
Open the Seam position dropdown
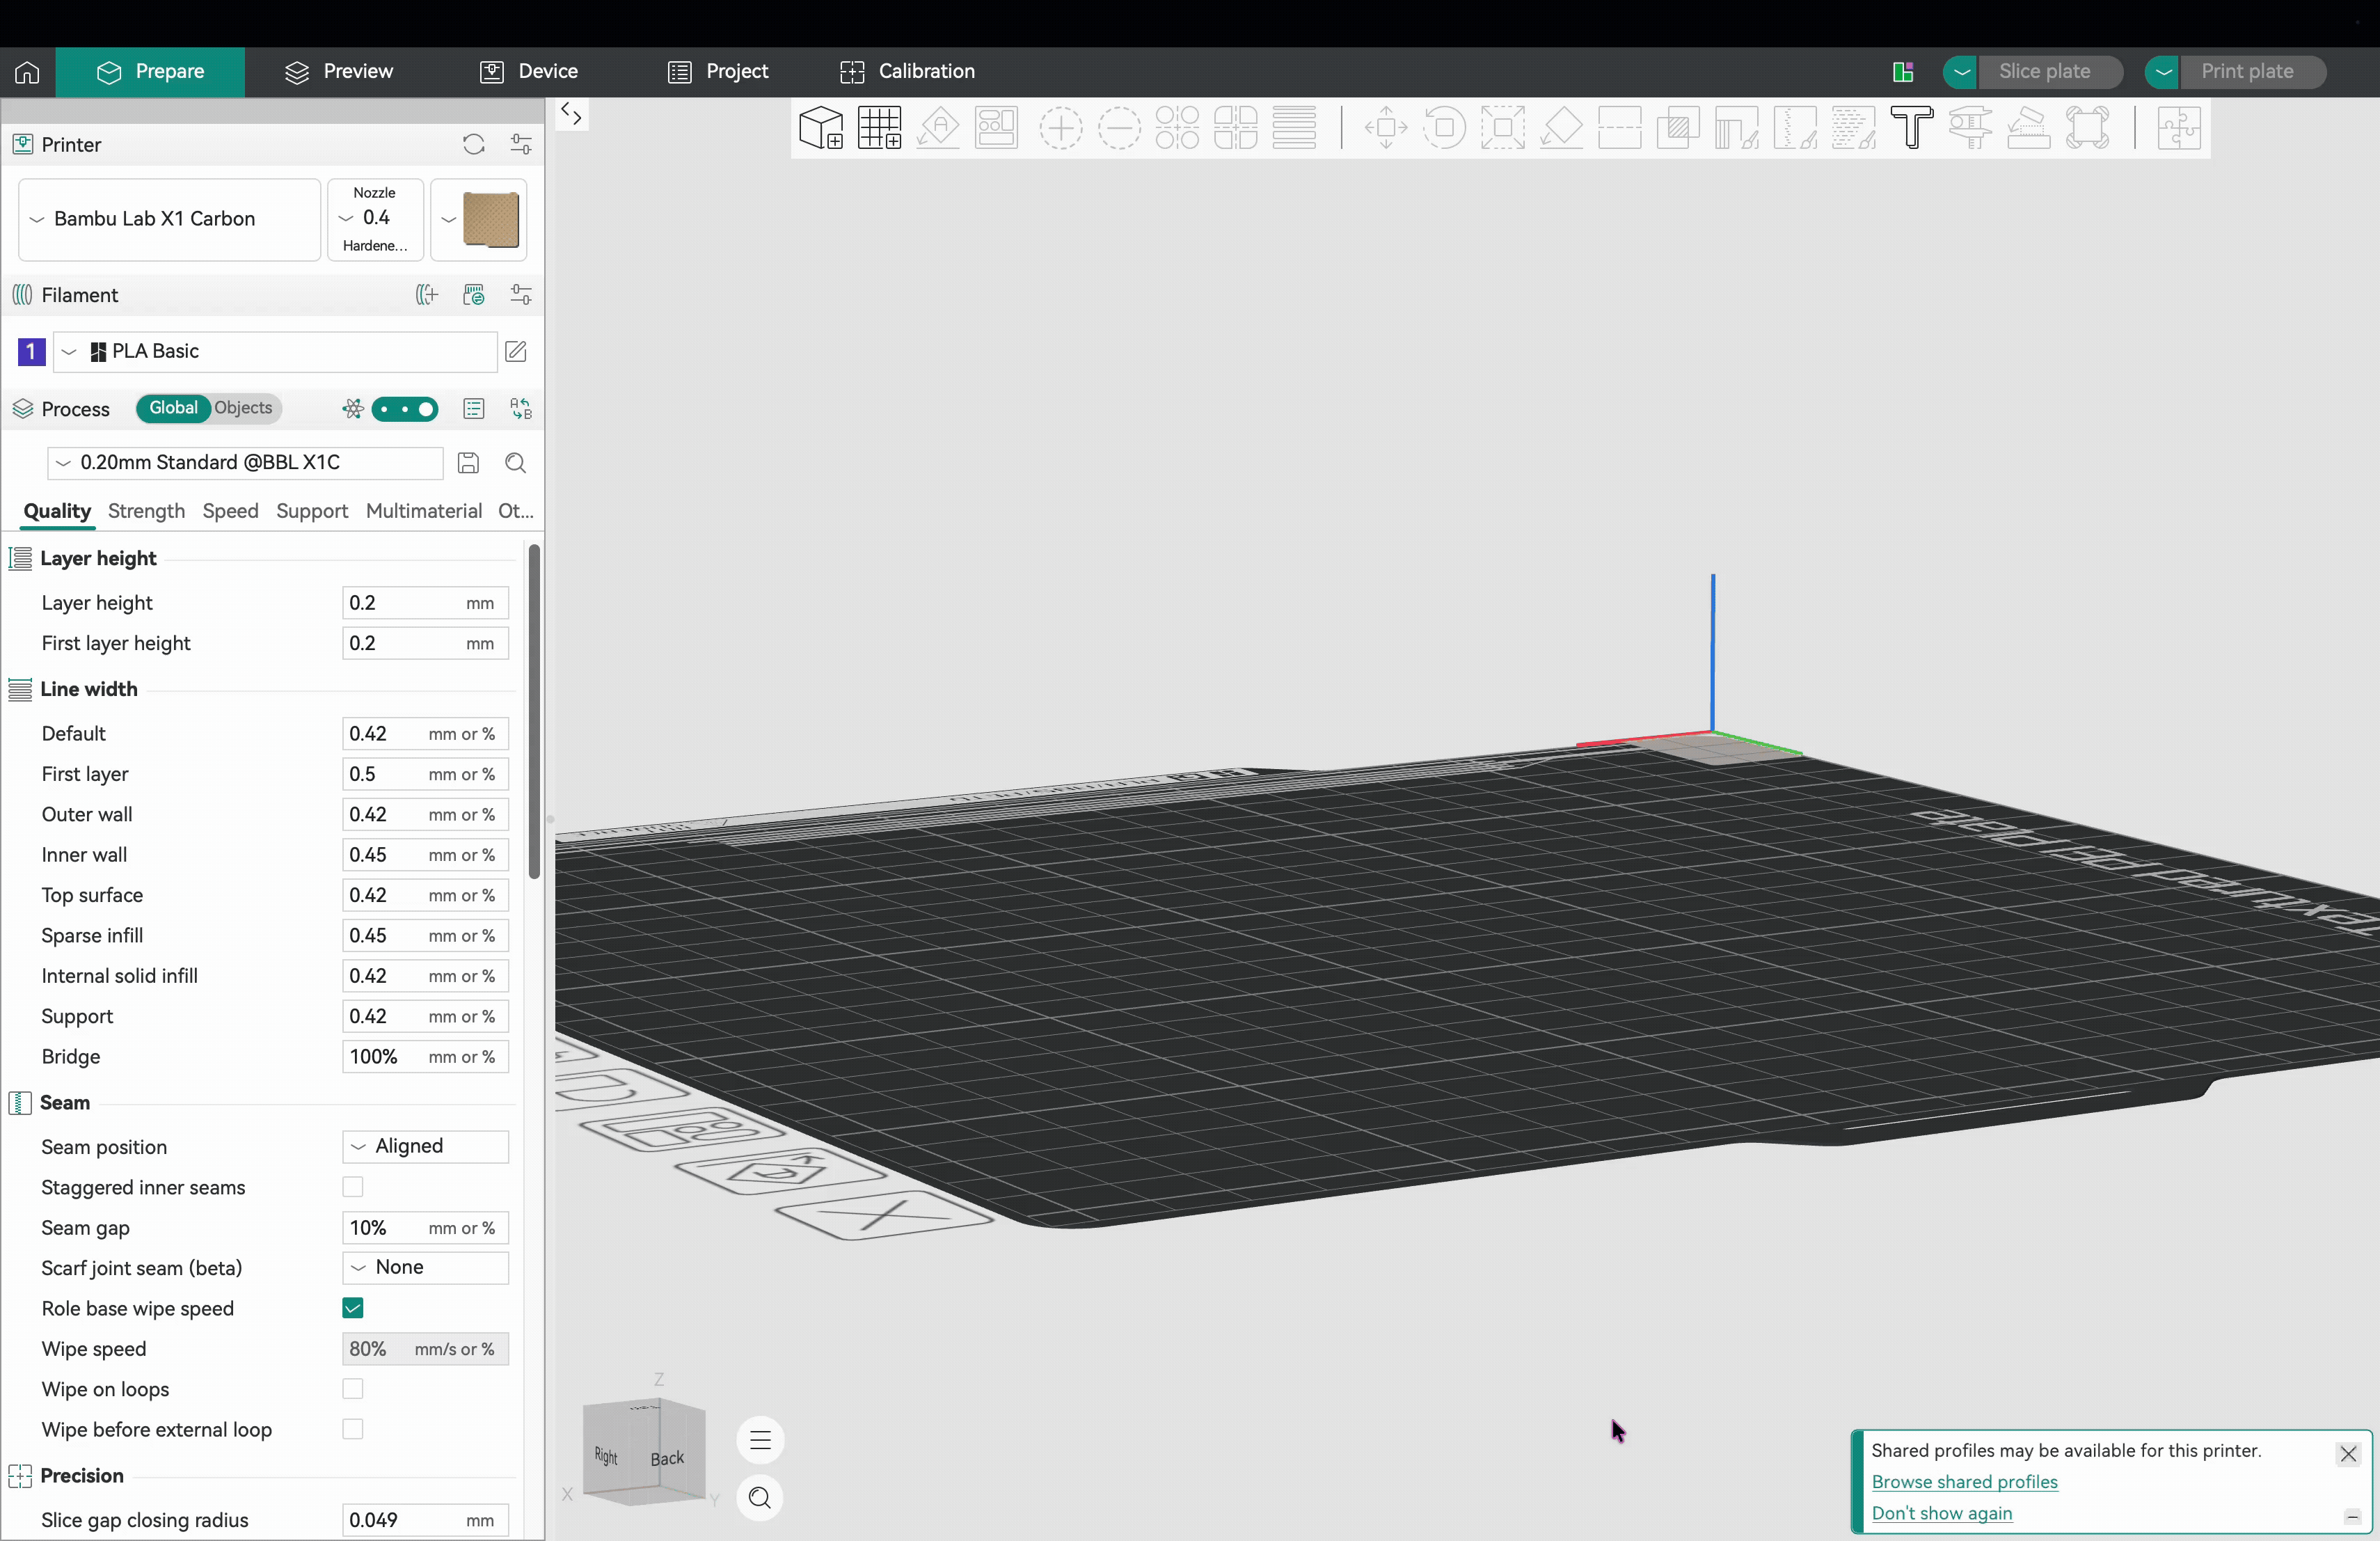[x=425, y=1146]
